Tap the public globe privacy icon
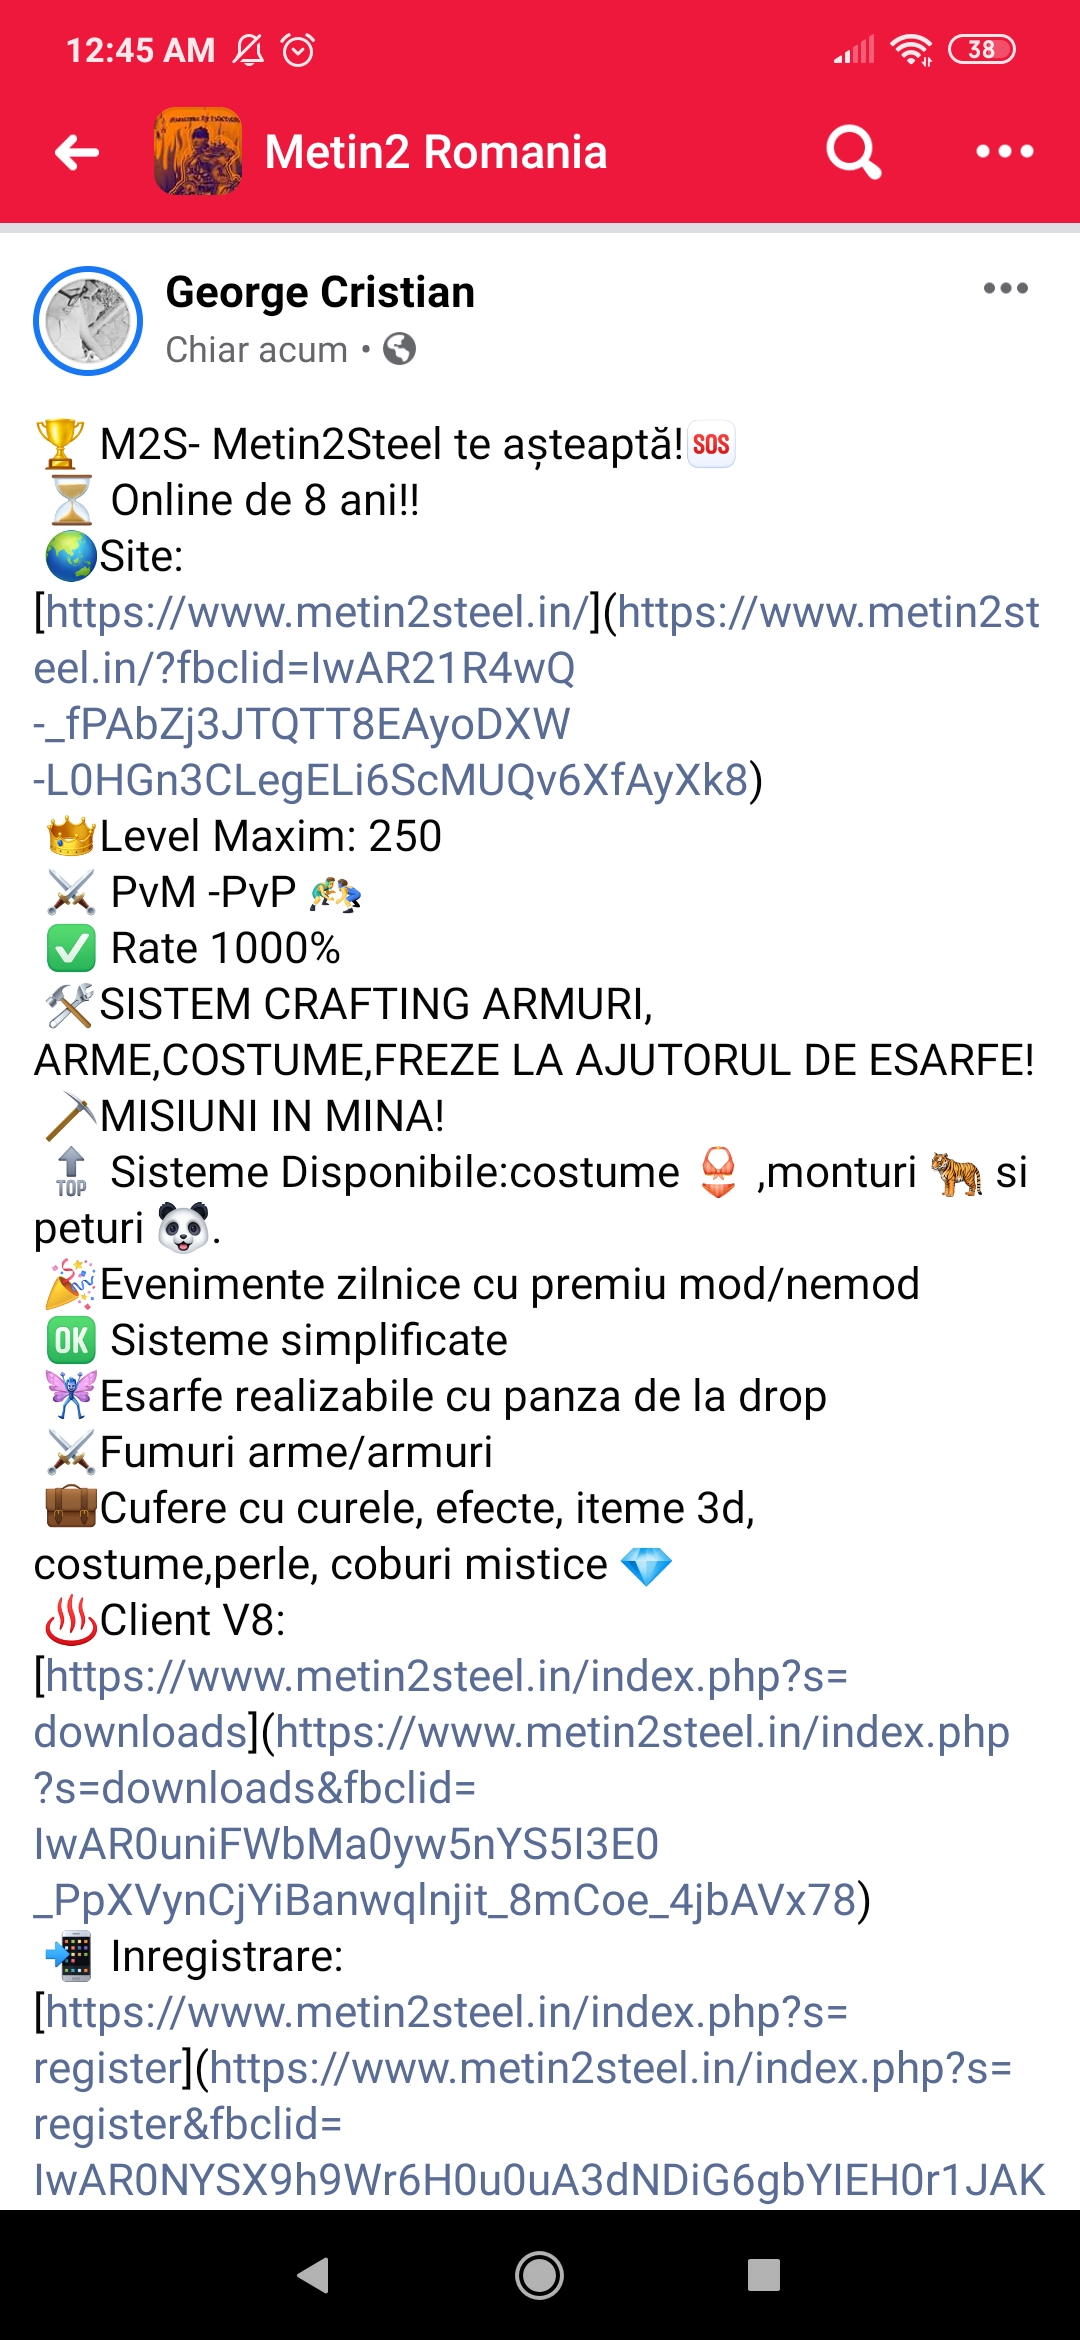Screen dimensions: 1080x2340 coord(399,349)
